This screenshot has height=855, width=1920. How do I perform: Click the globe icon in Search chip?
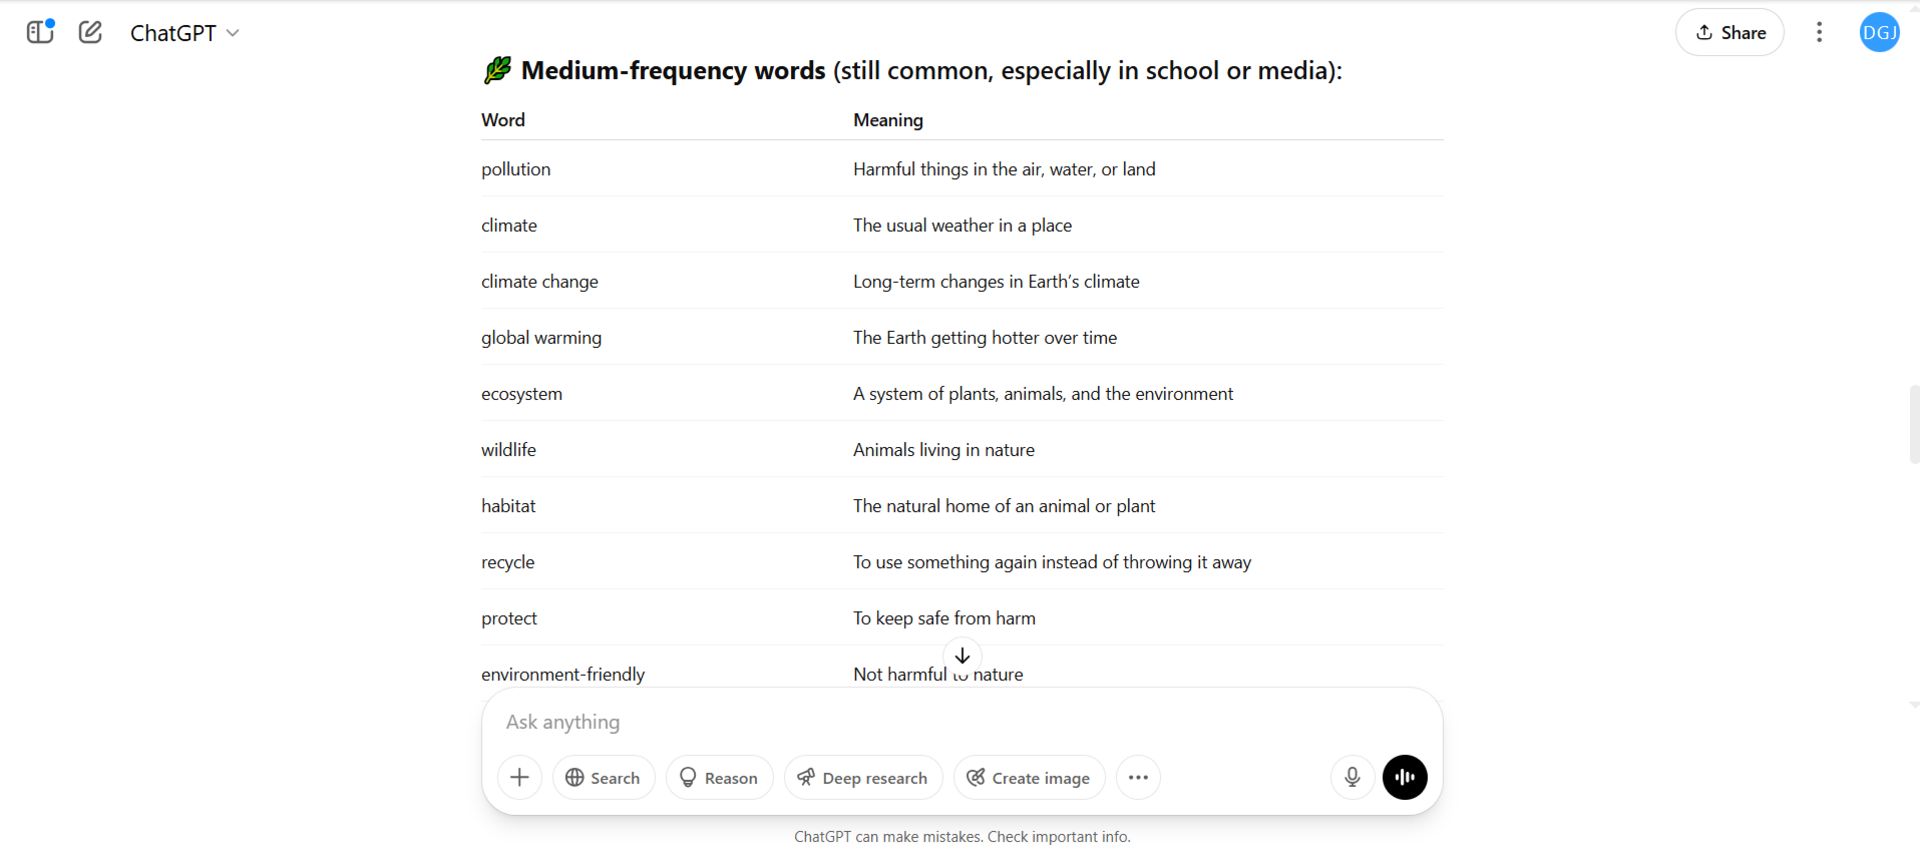tap(575, 777)
